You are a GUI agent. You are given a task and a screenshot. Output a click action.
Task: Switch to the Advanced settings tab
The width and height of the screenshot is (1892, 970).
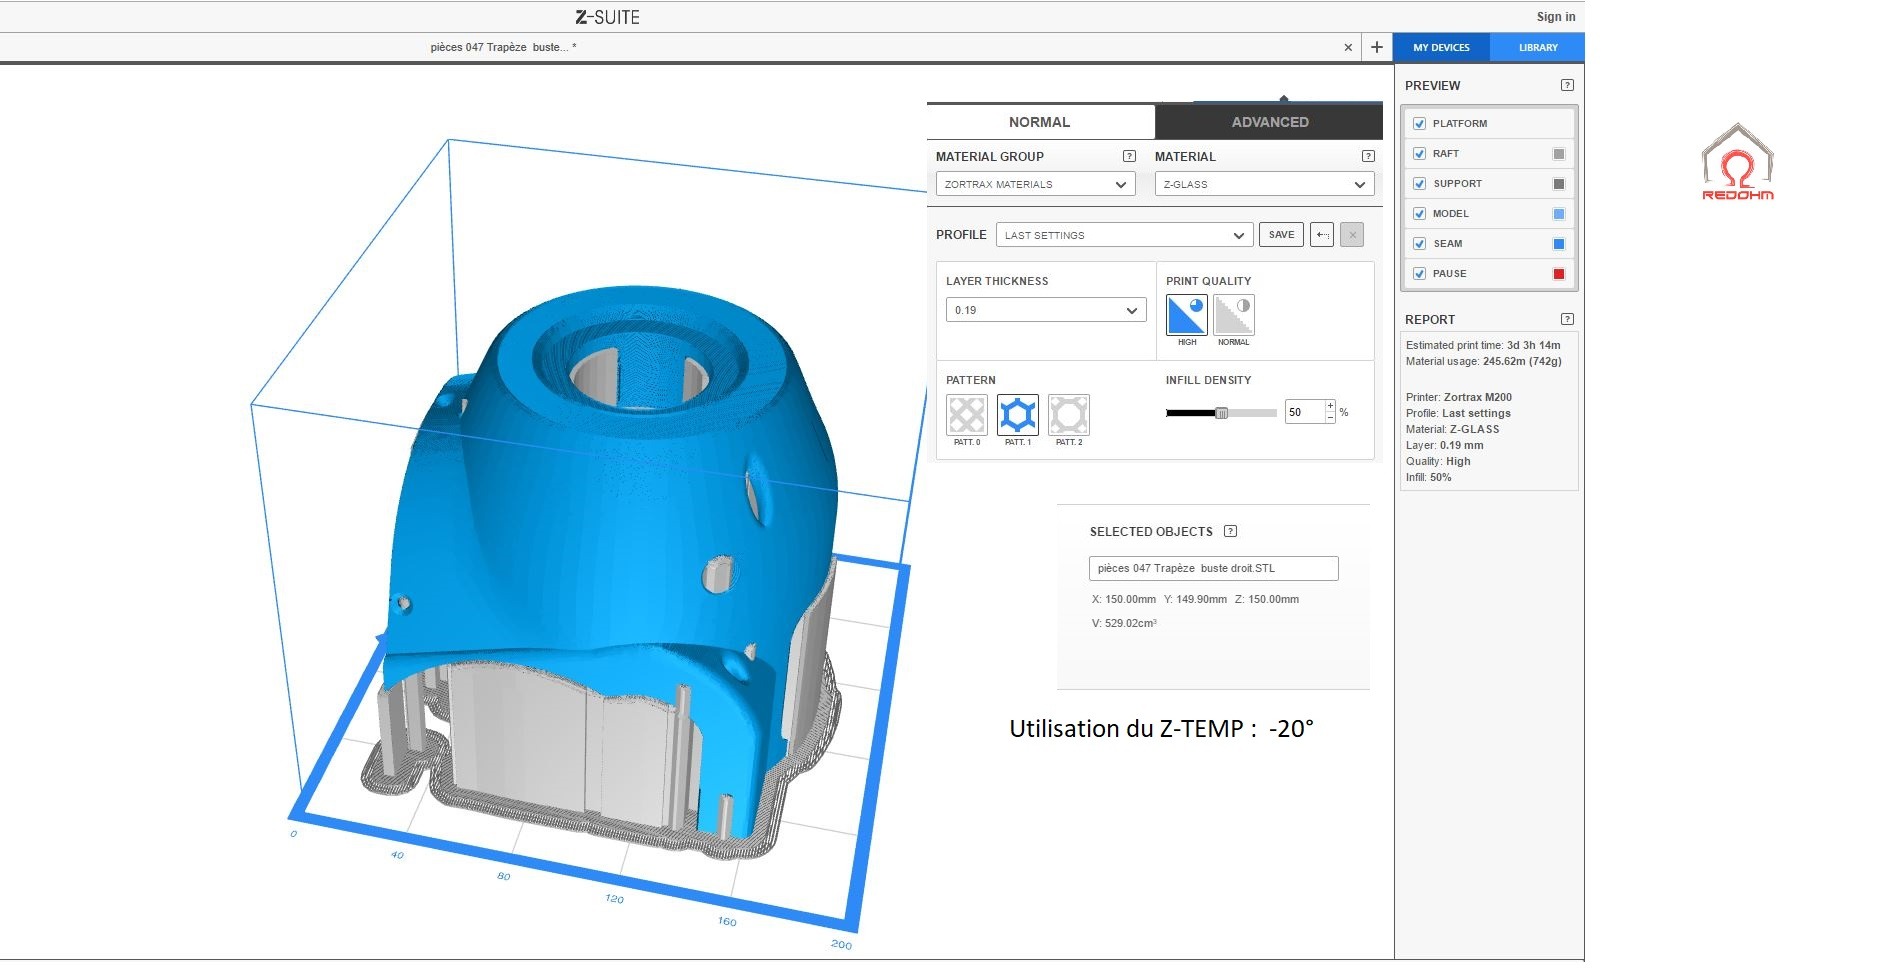(x=1270, y=122)
